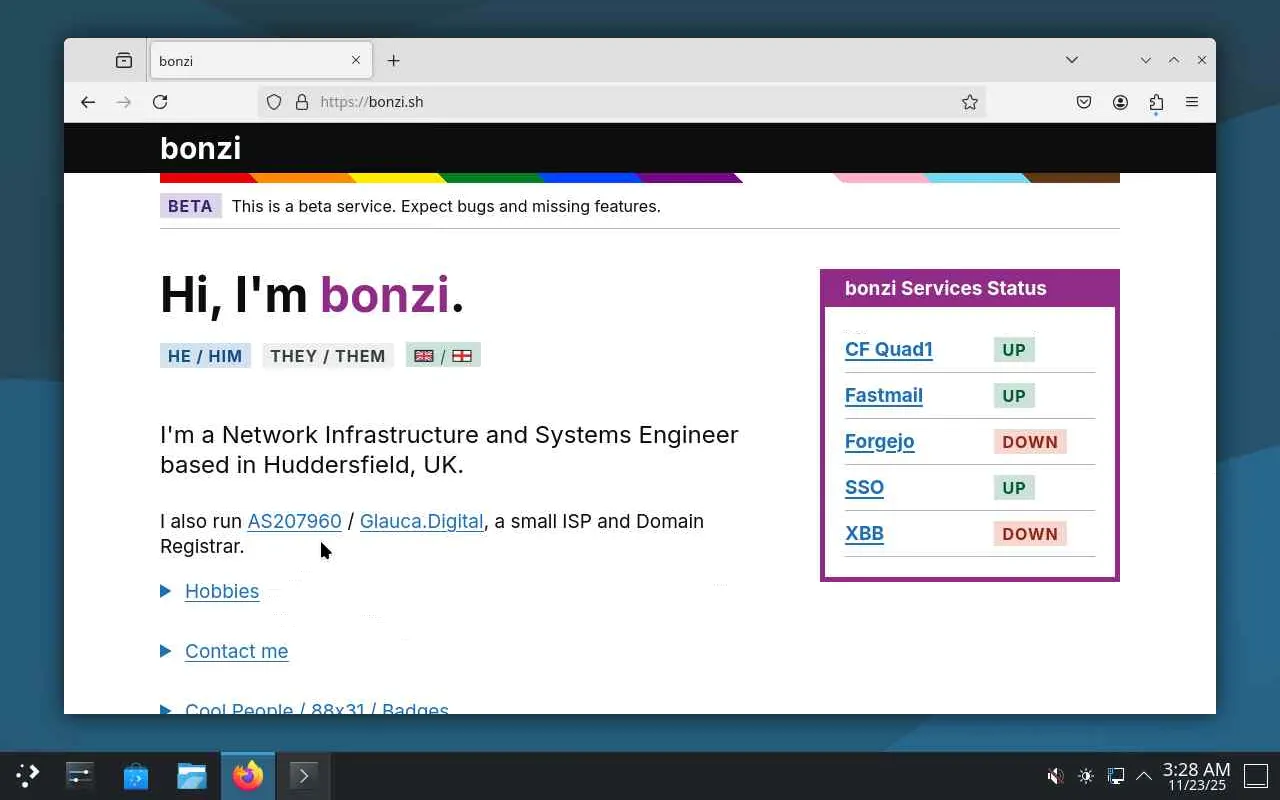This screenshot has width=1280, height=800.
Task: Click the bonzi Services Status heading
Action: [x=946, y=288]
